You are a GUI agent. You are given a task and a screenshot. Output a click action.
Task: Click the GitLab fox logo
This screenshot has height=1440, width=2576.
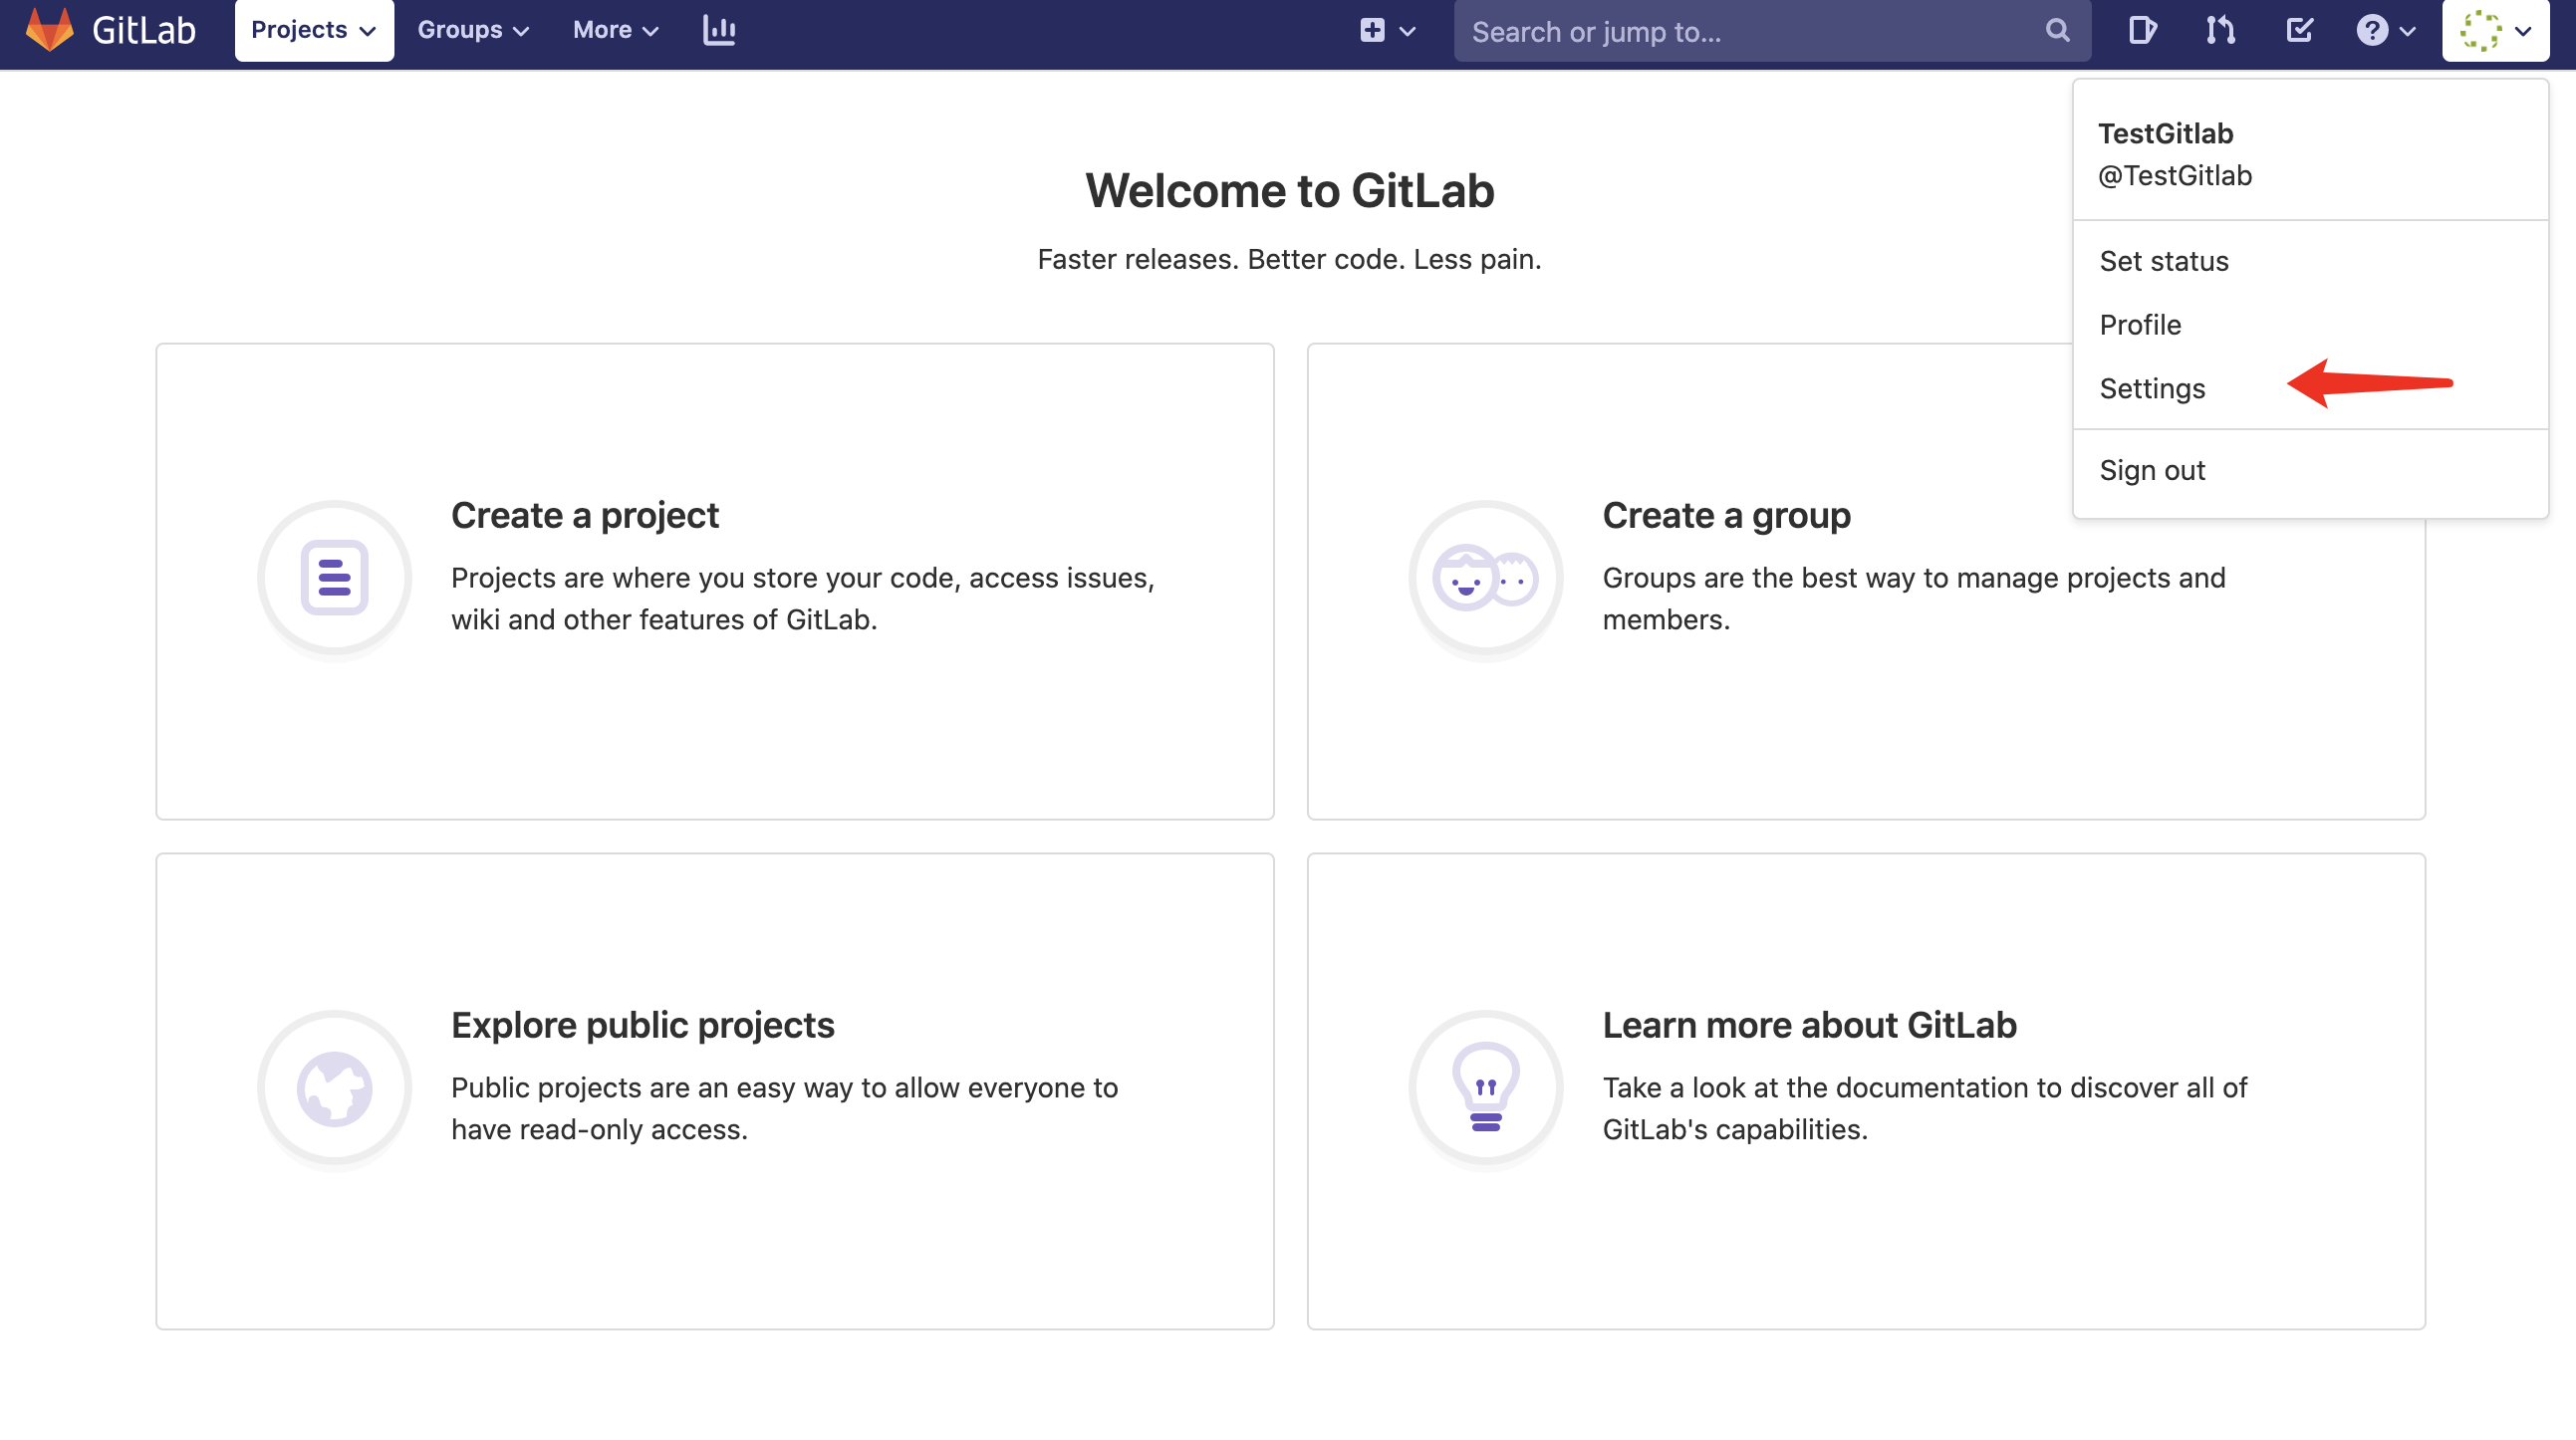coord(48,30)
